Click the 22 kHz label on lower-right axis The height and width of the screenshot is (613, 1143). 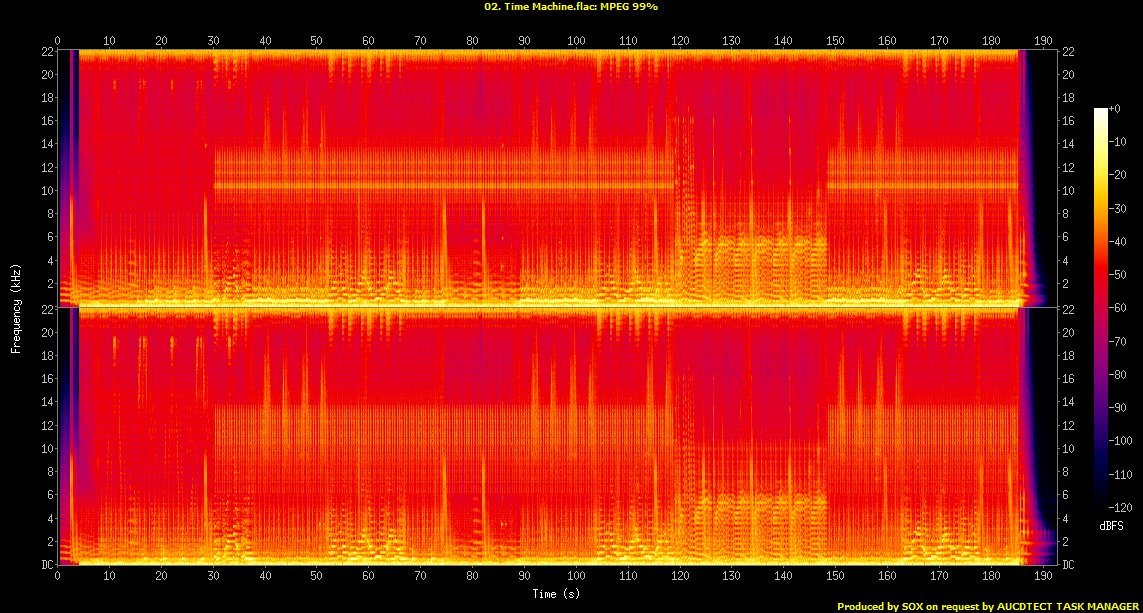tap(1068, 310)
